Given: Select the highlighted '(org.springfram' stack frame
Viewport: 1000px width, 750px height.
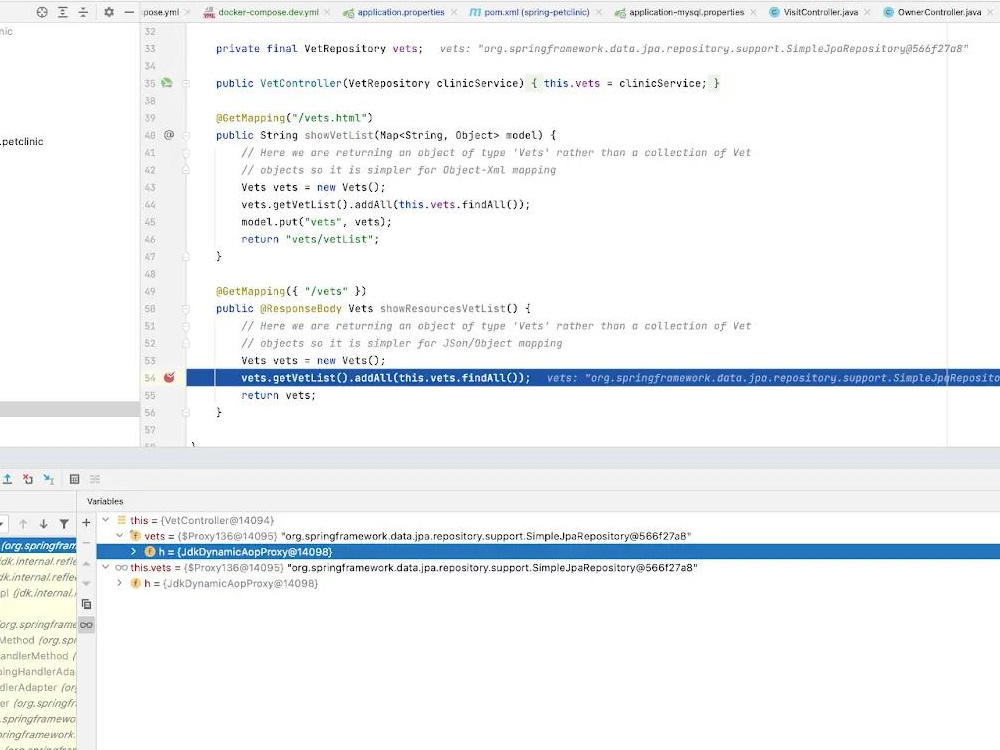Looking at the screenshot, I should tap(38, 545).
